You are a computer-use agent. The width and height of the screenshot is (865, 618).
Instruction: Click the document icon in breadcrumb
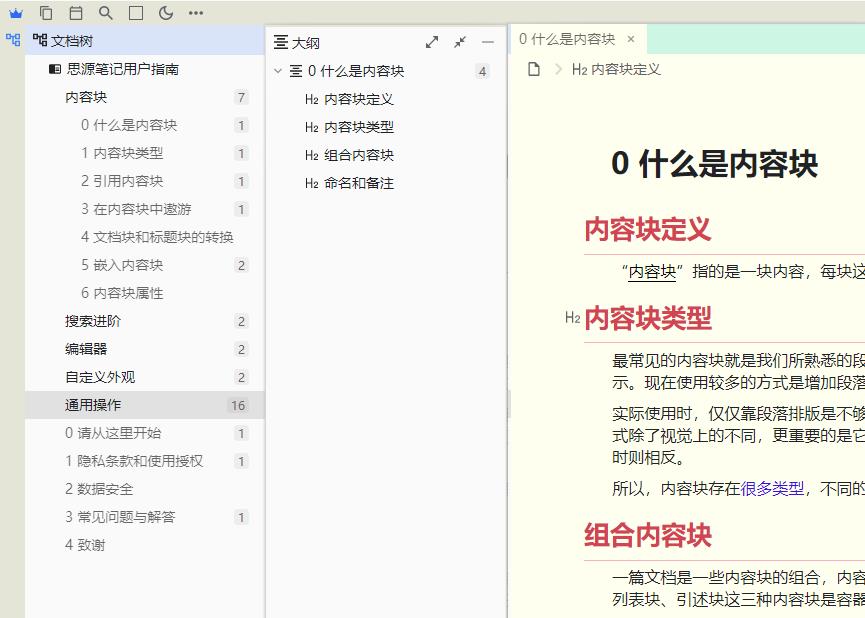tap(533, 69)
